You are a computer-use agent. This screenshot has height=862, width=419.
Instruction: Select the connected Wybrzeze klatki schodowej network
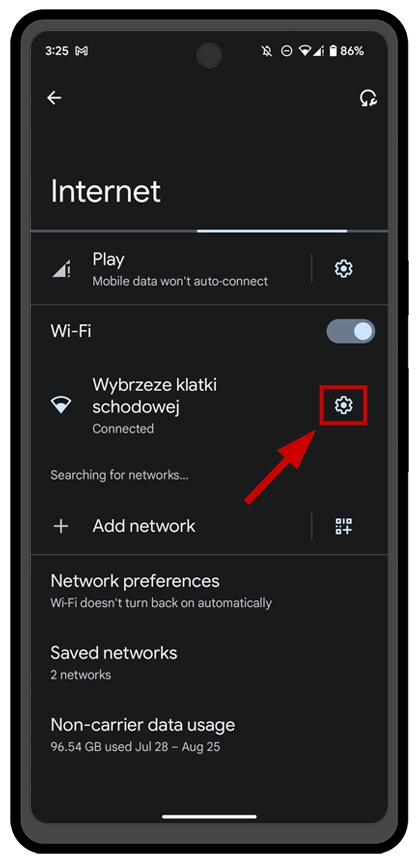tap(171, 406)
